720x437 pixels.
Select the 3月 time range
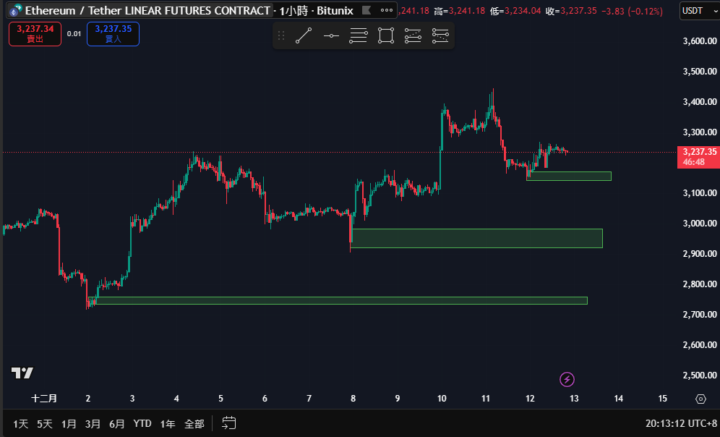93,424
